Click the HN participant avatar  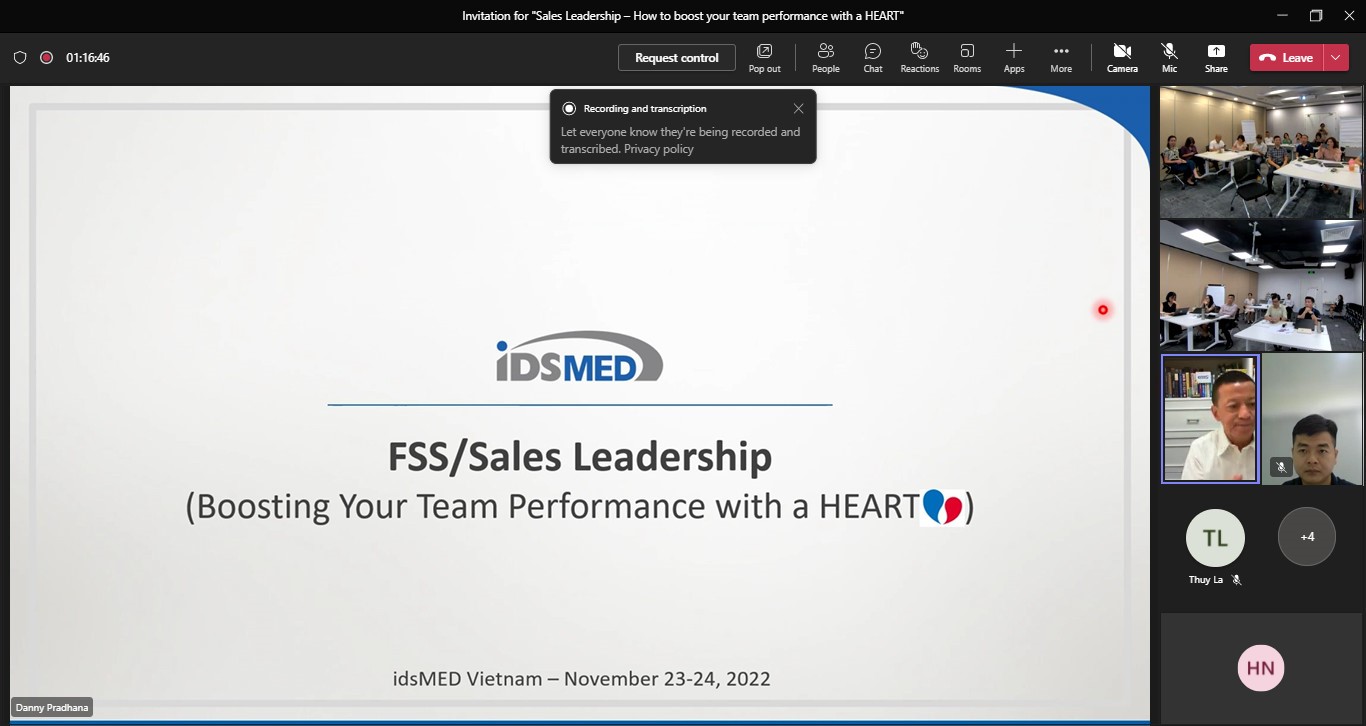(x=1261, y=668)
